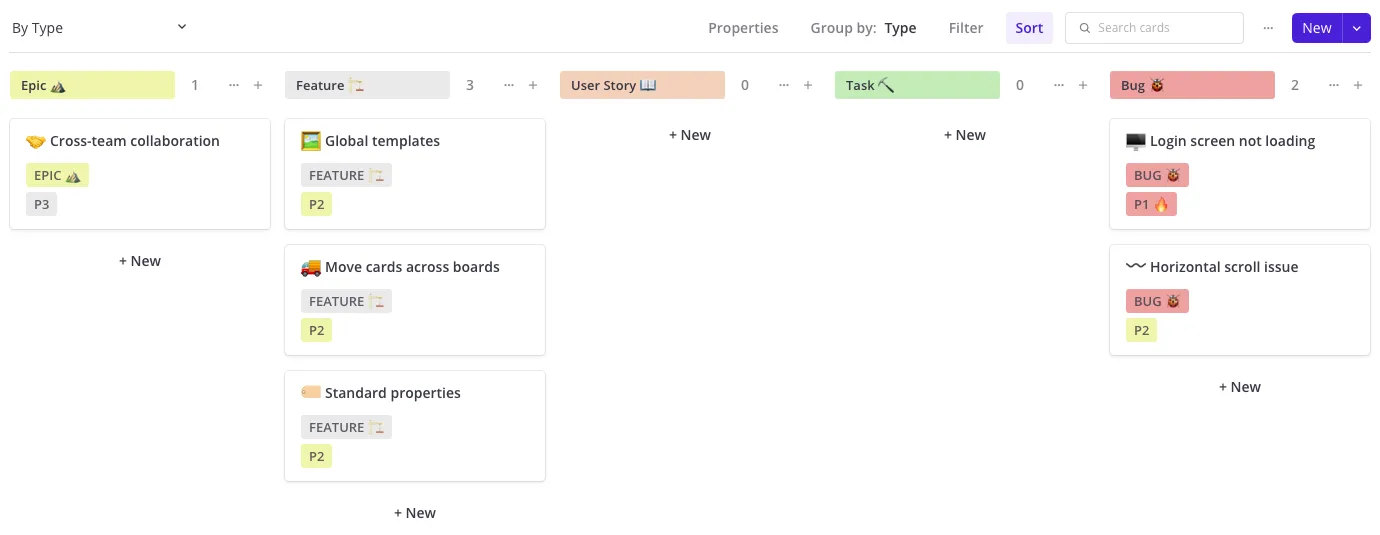1380x535 pixels.
Task: Select the red Bug column header label
Action: [1192, 85]
